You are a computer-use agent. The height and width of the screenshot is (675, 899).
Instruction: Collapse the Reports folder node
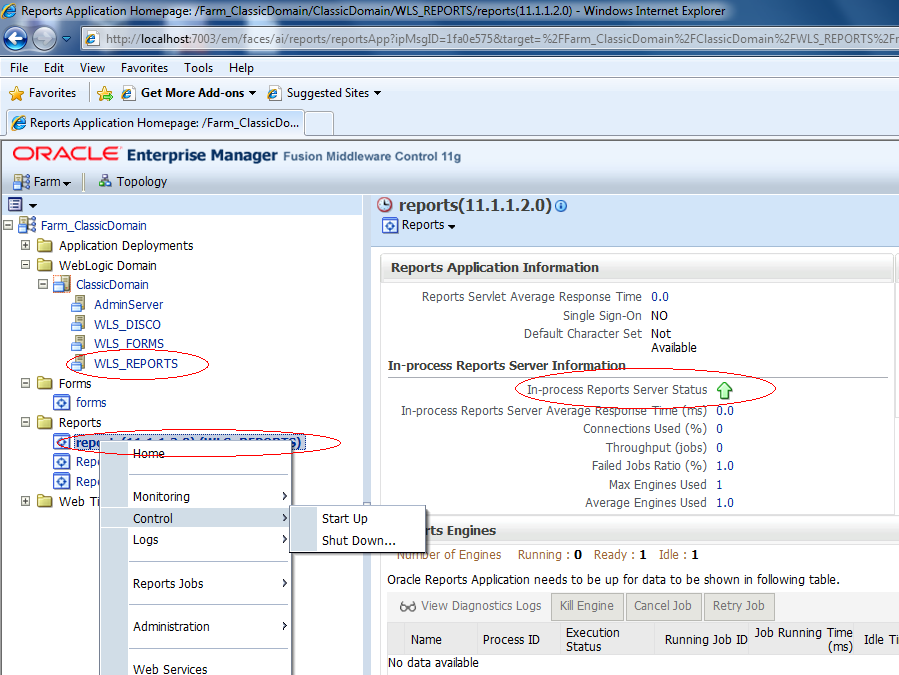click(25, 422)
